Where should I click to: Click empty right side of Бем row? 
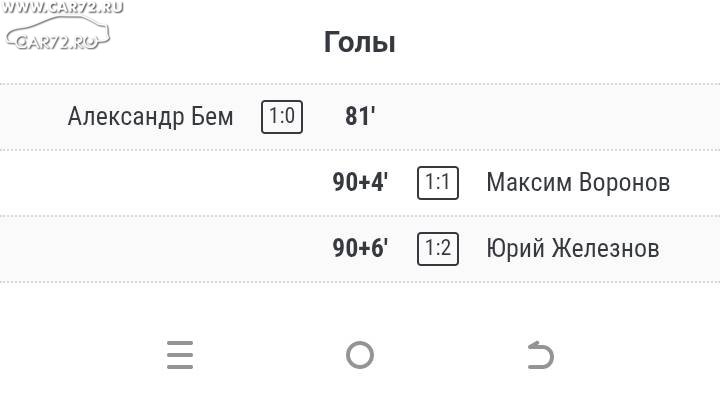point(546,117)
